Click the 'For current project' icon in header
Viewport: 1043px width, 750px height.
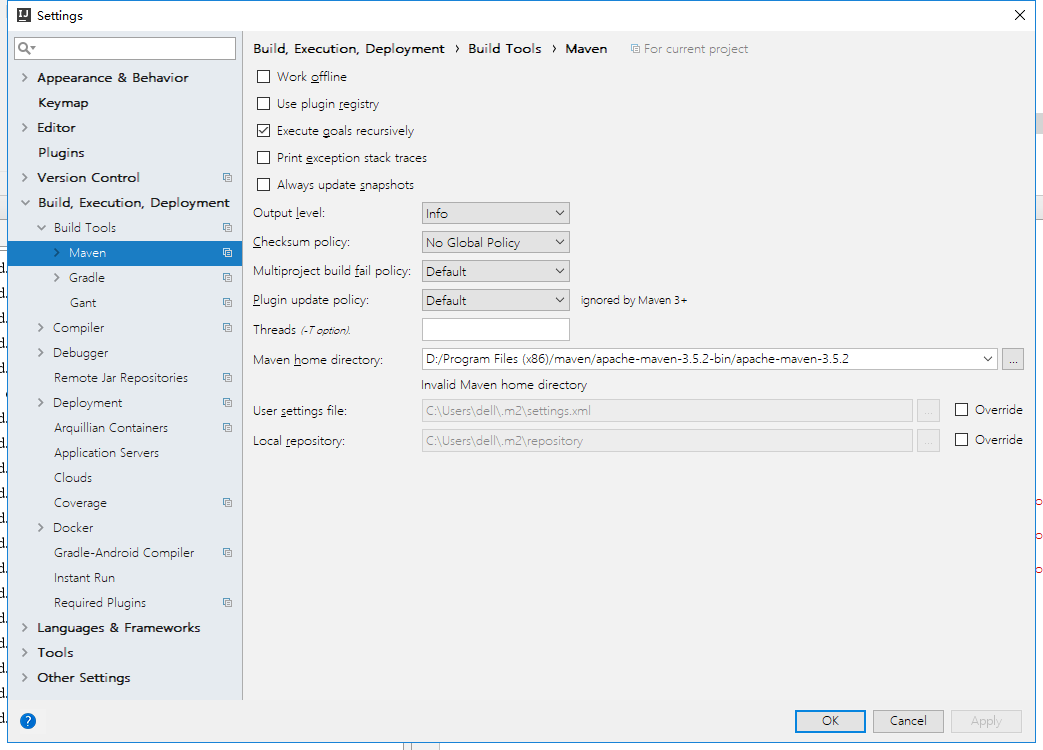(x=635, y=48)
